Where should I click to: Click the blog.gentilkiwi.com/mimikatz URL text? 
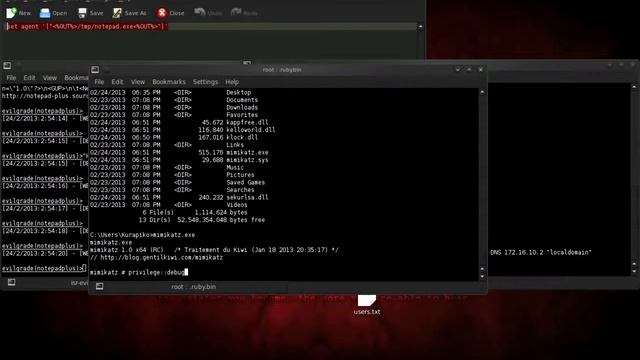[x=162, y=258]
